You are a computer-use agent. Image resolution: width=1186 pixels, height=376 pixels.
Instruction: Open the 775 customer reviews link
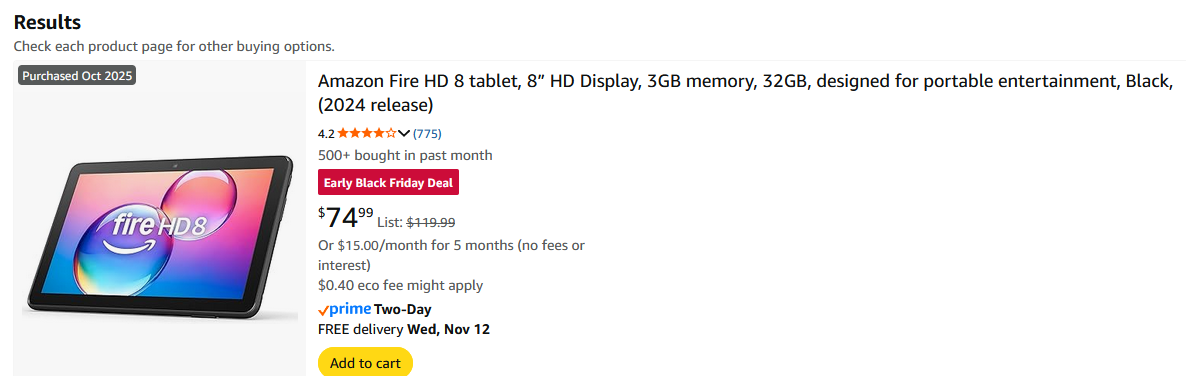click(427, 134)
